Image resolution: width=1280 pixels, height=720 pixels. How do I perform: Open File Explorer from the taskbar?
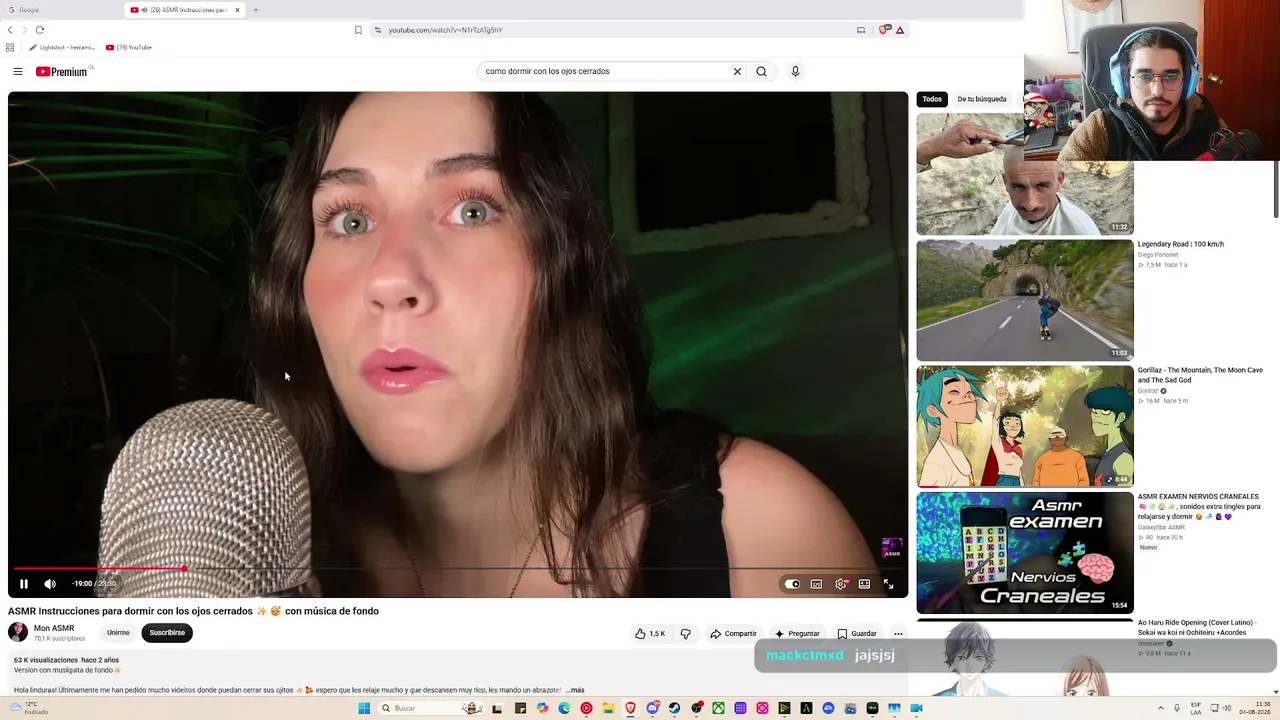(608, 708)
